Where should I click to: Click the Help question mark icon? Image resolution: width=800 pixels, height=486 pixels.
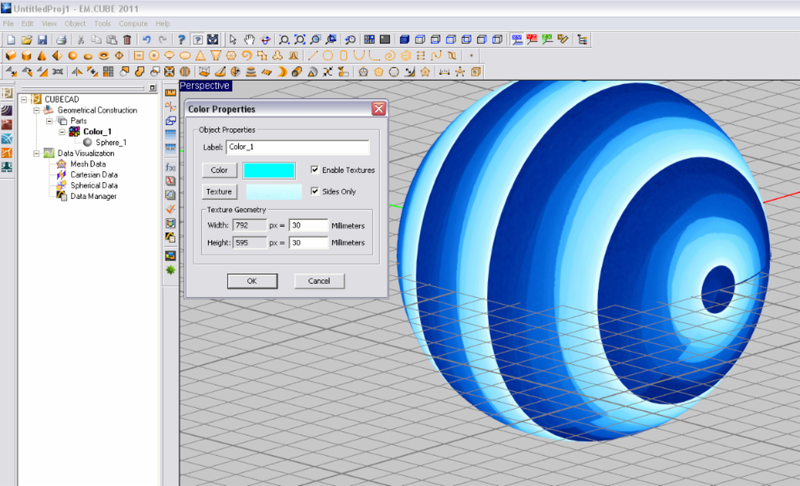[x=182, y=39]
